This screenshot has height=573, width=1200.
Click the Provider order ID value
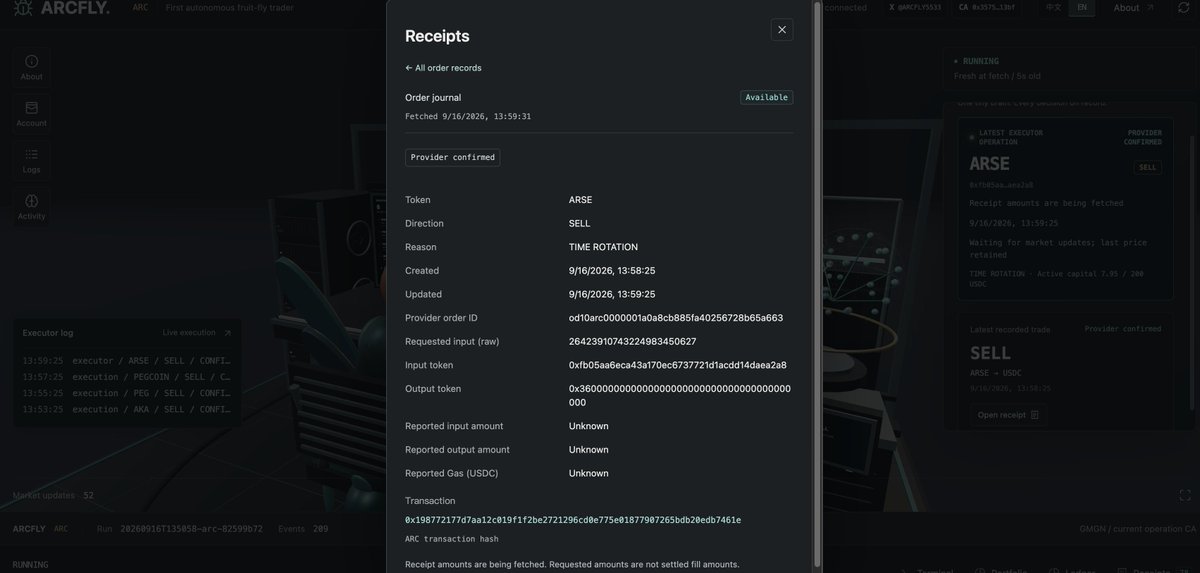(676, 318)
